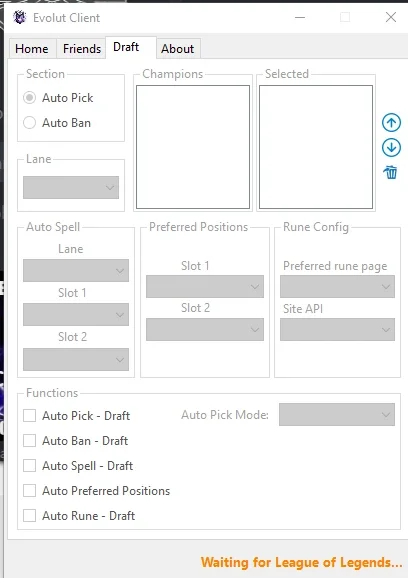Open Preferred Positions Slot 2 dropdown

(x=205, y=329)
